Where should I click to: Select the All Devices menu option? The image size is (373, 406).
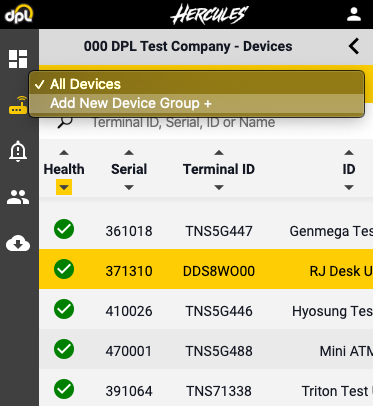pos(197,84)
